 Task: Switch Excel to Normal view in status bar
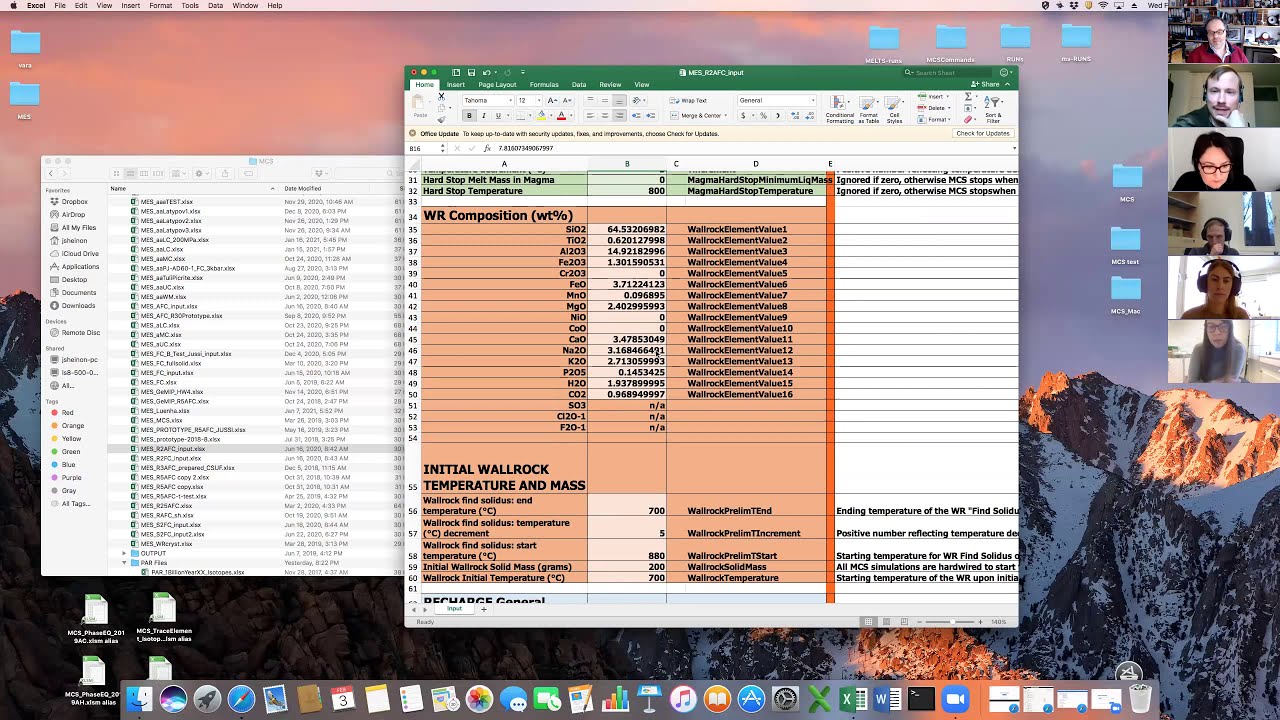(x=869, y=622)
